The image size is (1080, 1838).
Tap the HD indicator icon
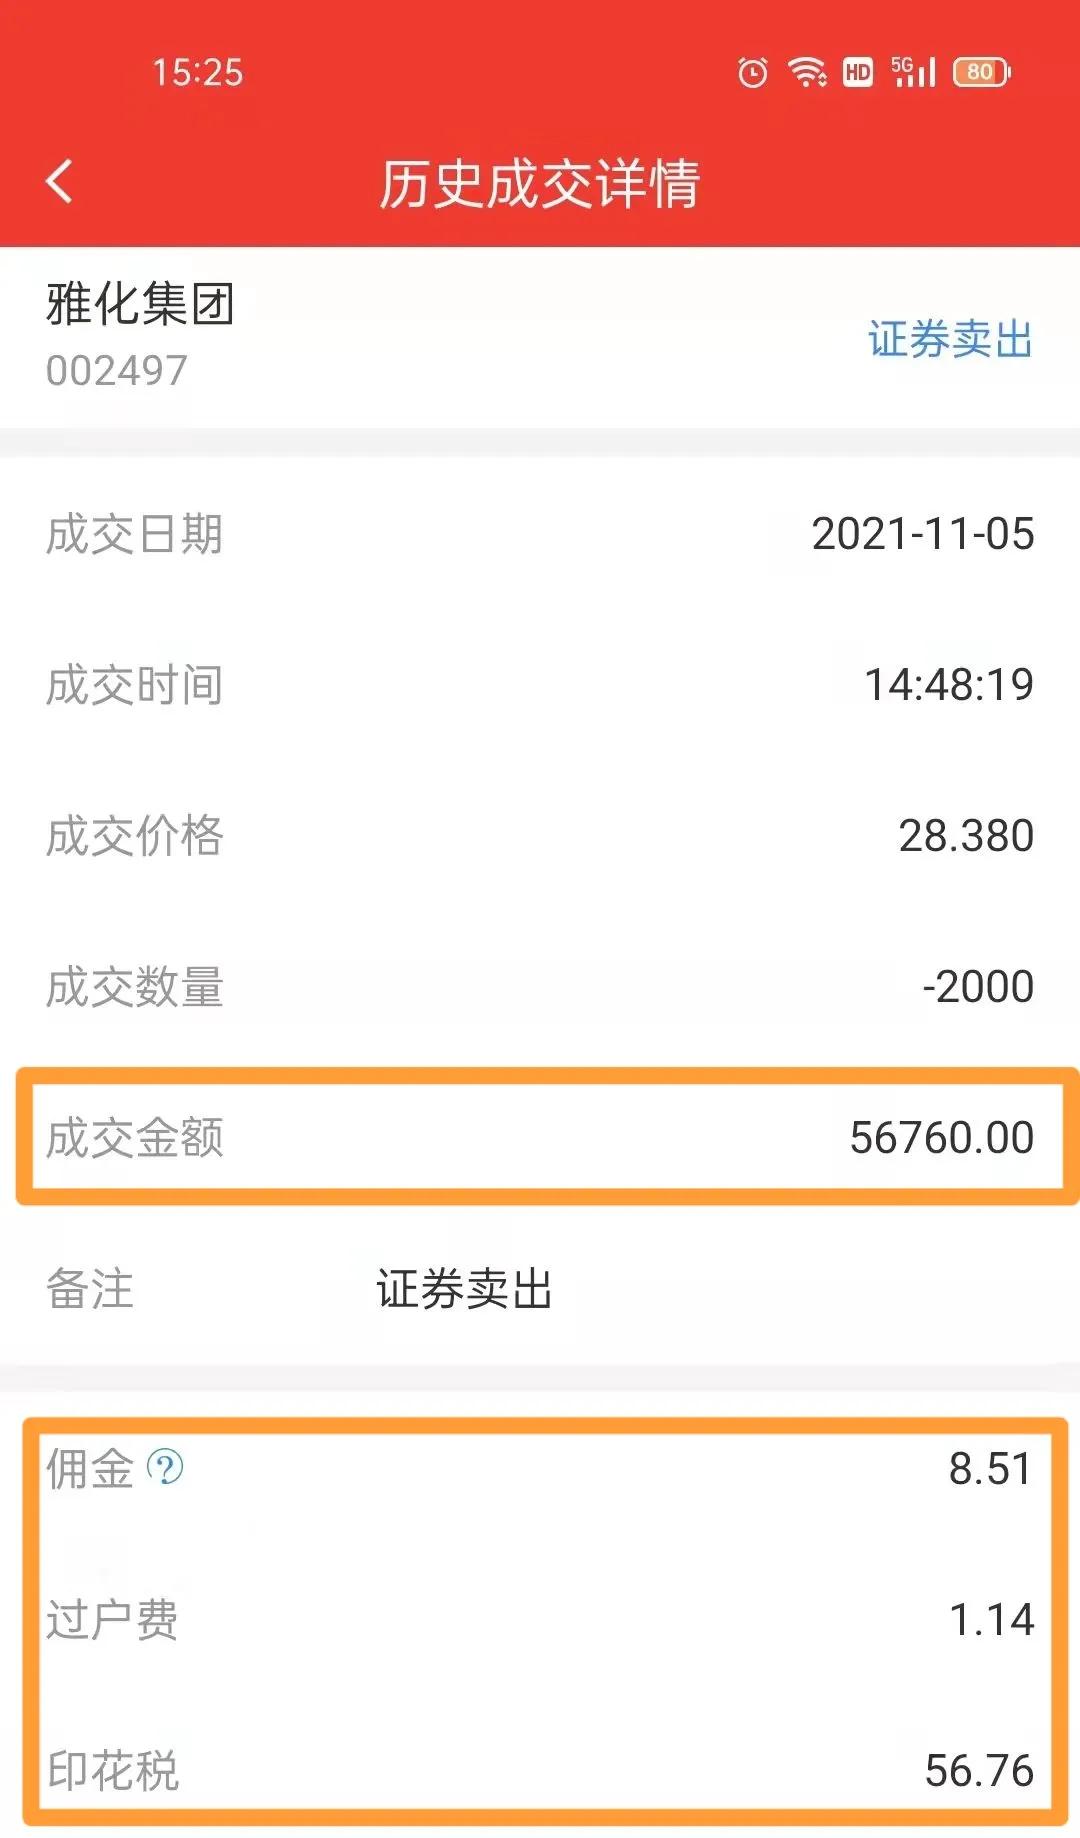click(858, 72)
